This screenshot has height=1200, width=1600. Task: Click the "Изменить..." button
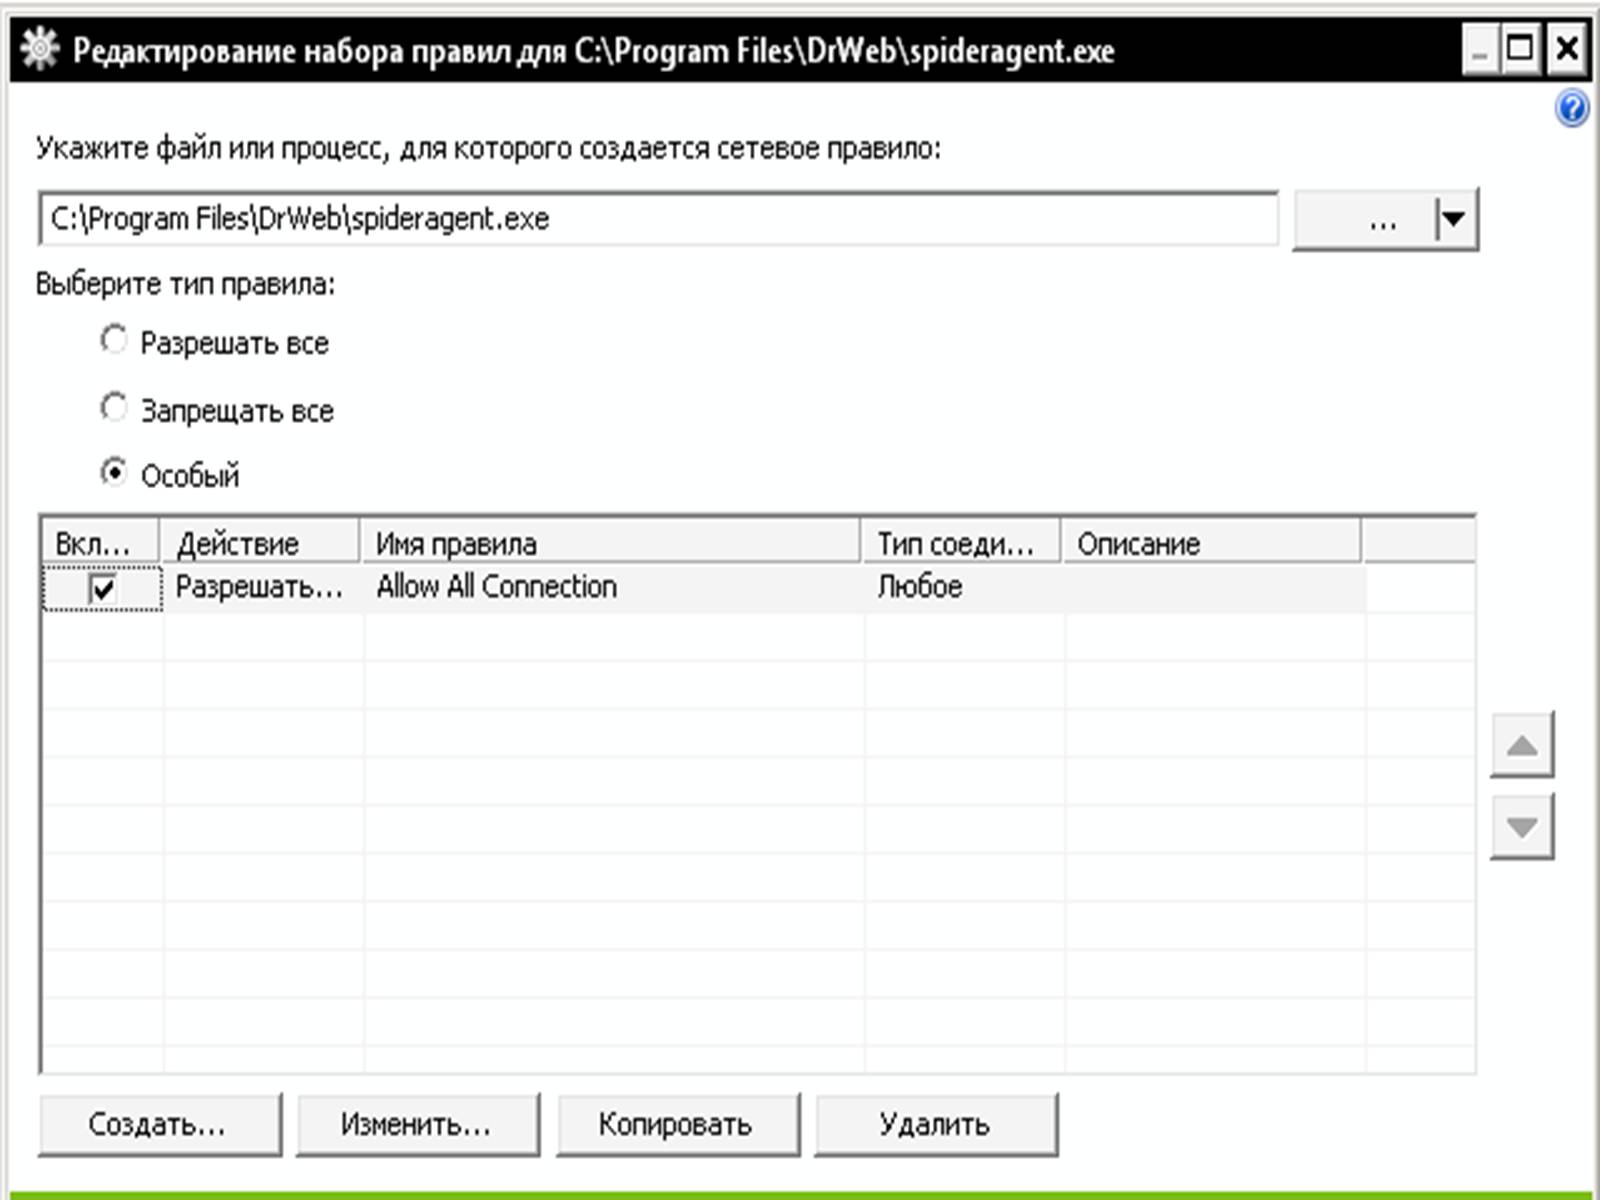click(x=418, y=1125)
